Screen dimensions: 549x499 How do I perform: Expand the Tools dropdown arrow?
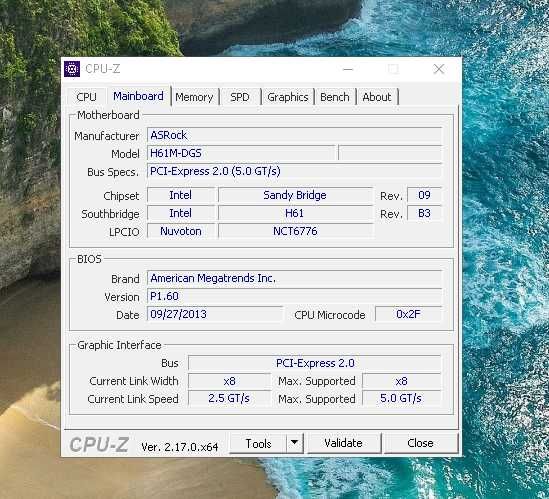295,443
